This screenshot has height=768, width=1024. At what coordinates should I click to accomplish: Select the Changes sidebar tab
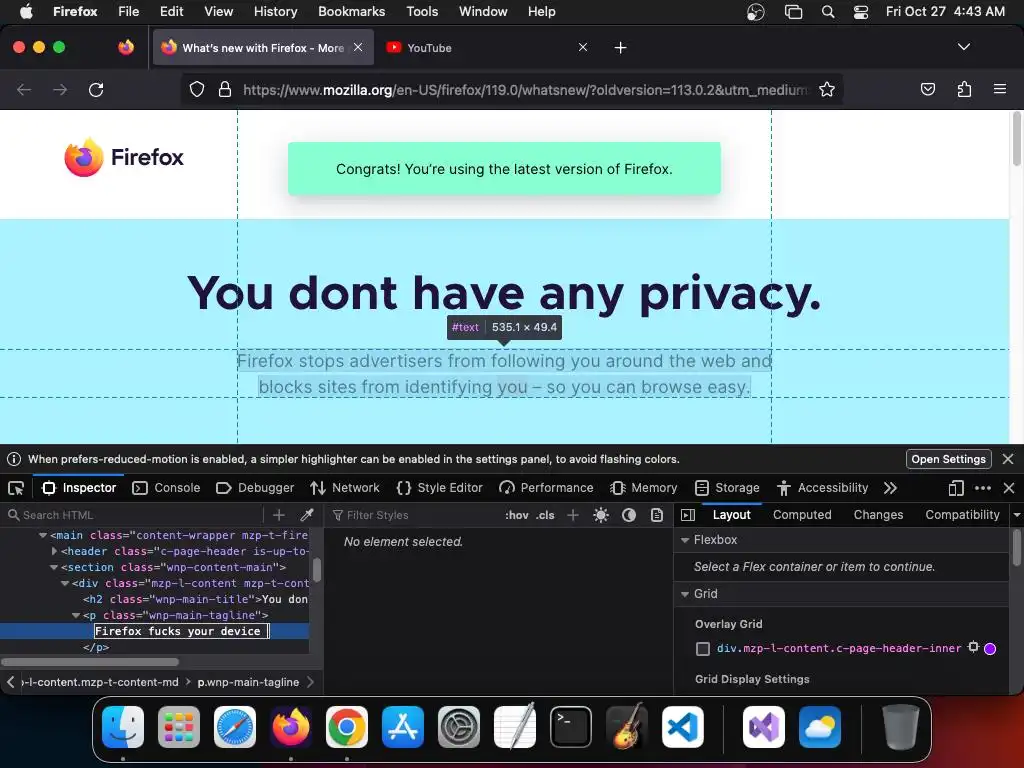[x=878, y=515]
